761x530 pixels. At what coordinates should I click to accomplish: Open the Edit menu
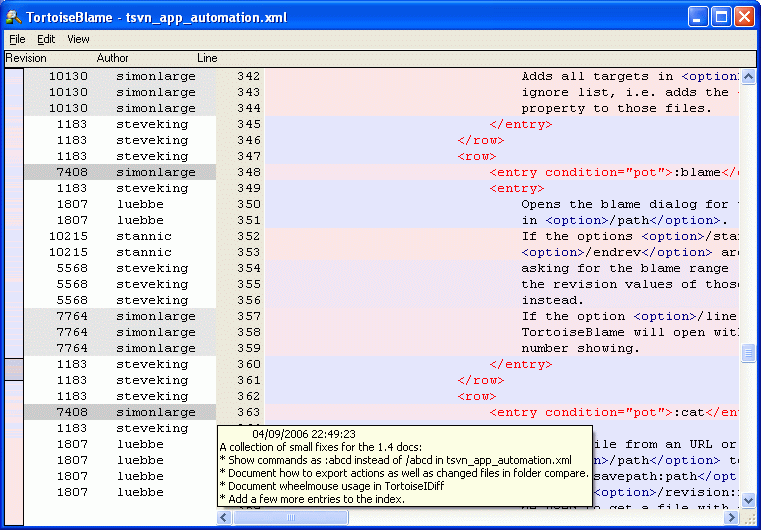(x=46, y=39)
